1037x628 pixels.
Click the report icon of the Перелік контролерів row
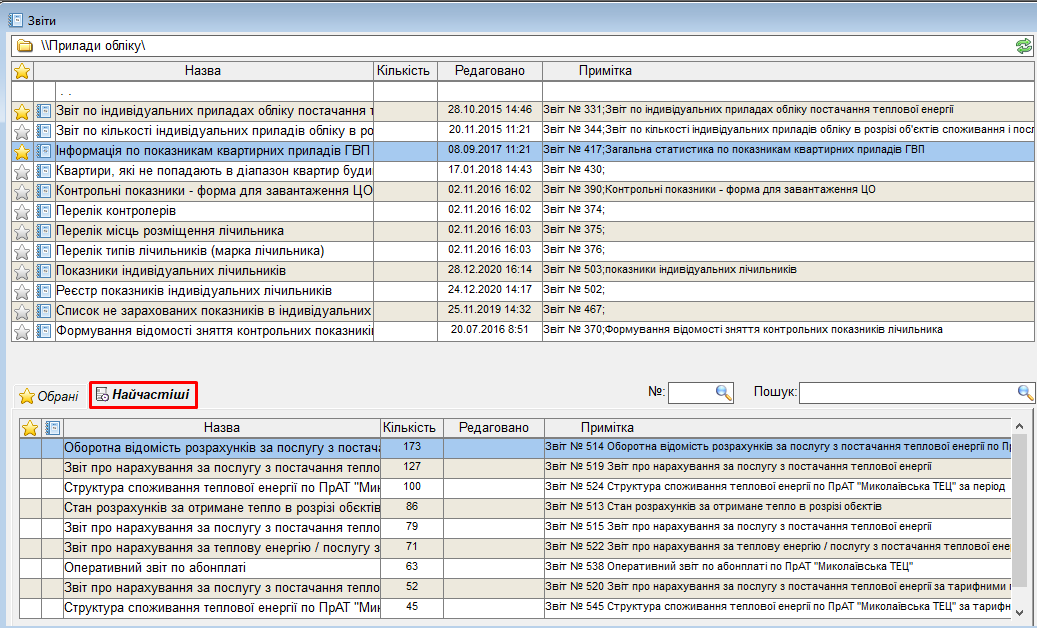pos(44,211)
